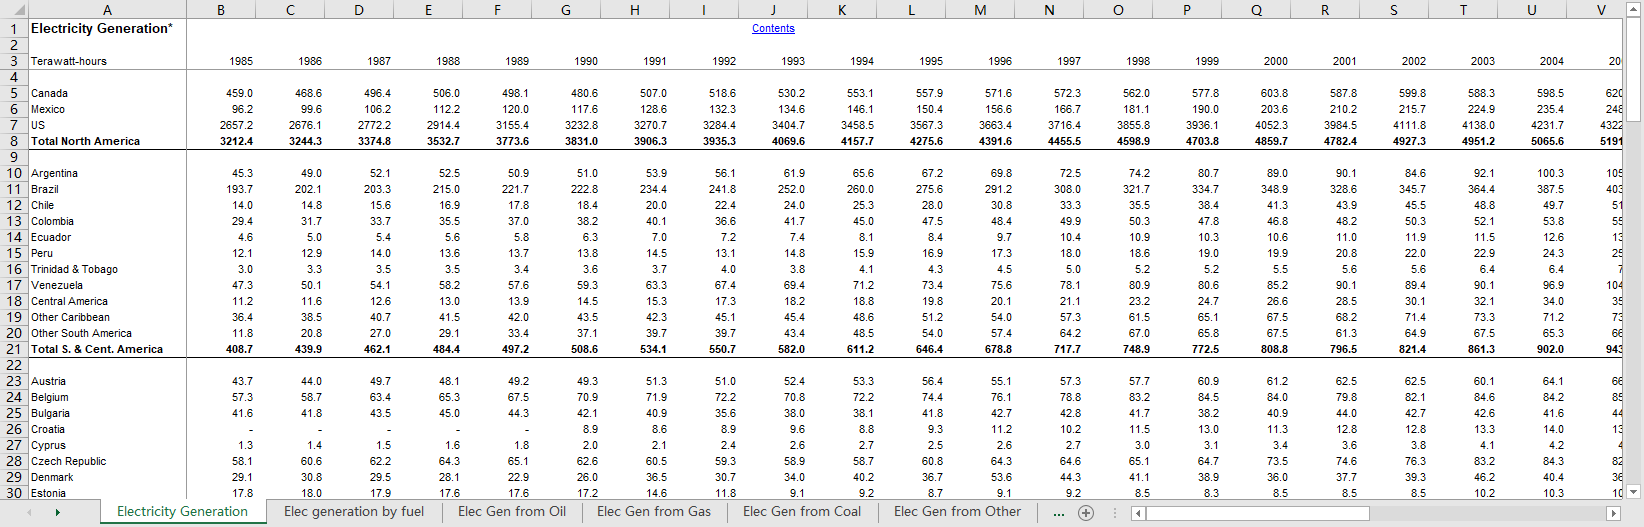
Task: Show more sheet tabs via ellipsis
Action: coord(1059,512)
